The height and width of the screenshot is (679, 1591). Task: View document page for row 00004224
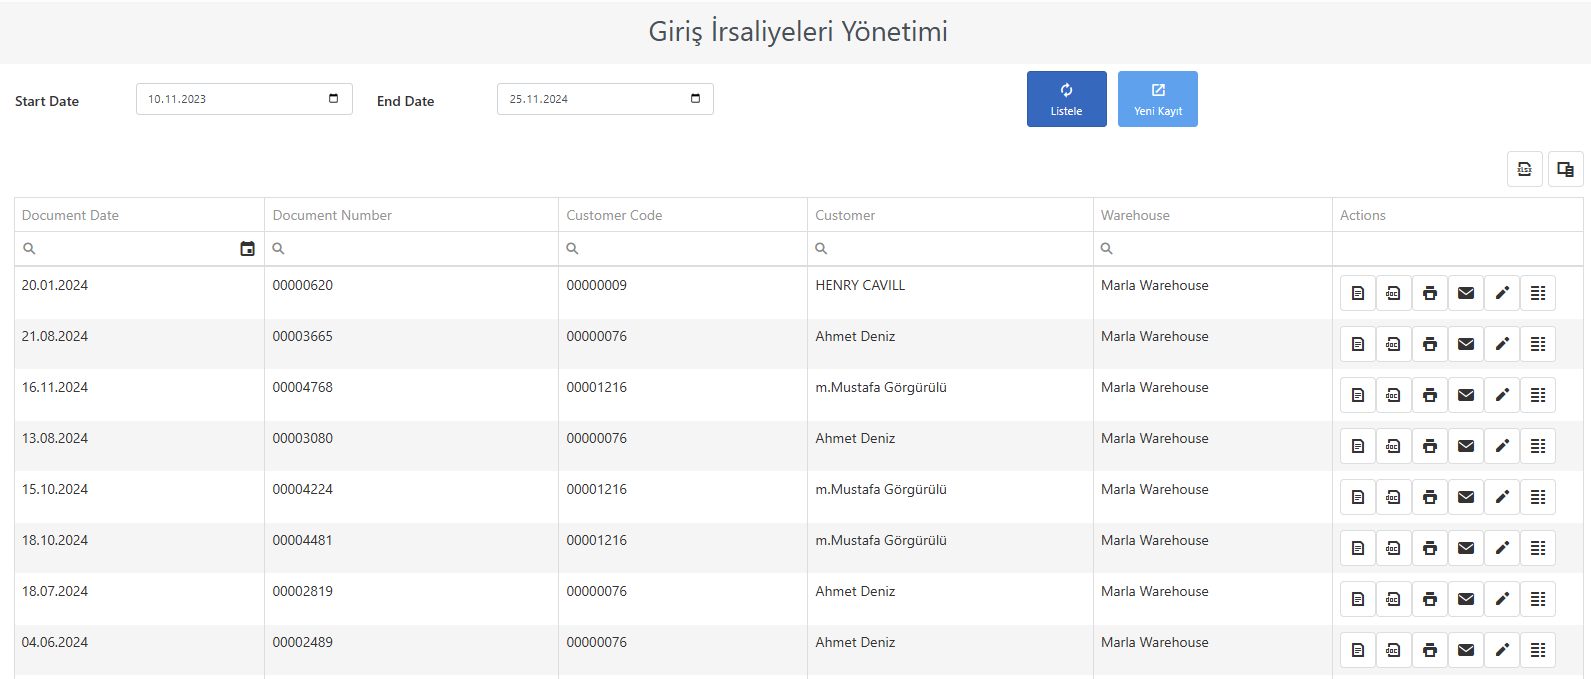click(1358, 497)
